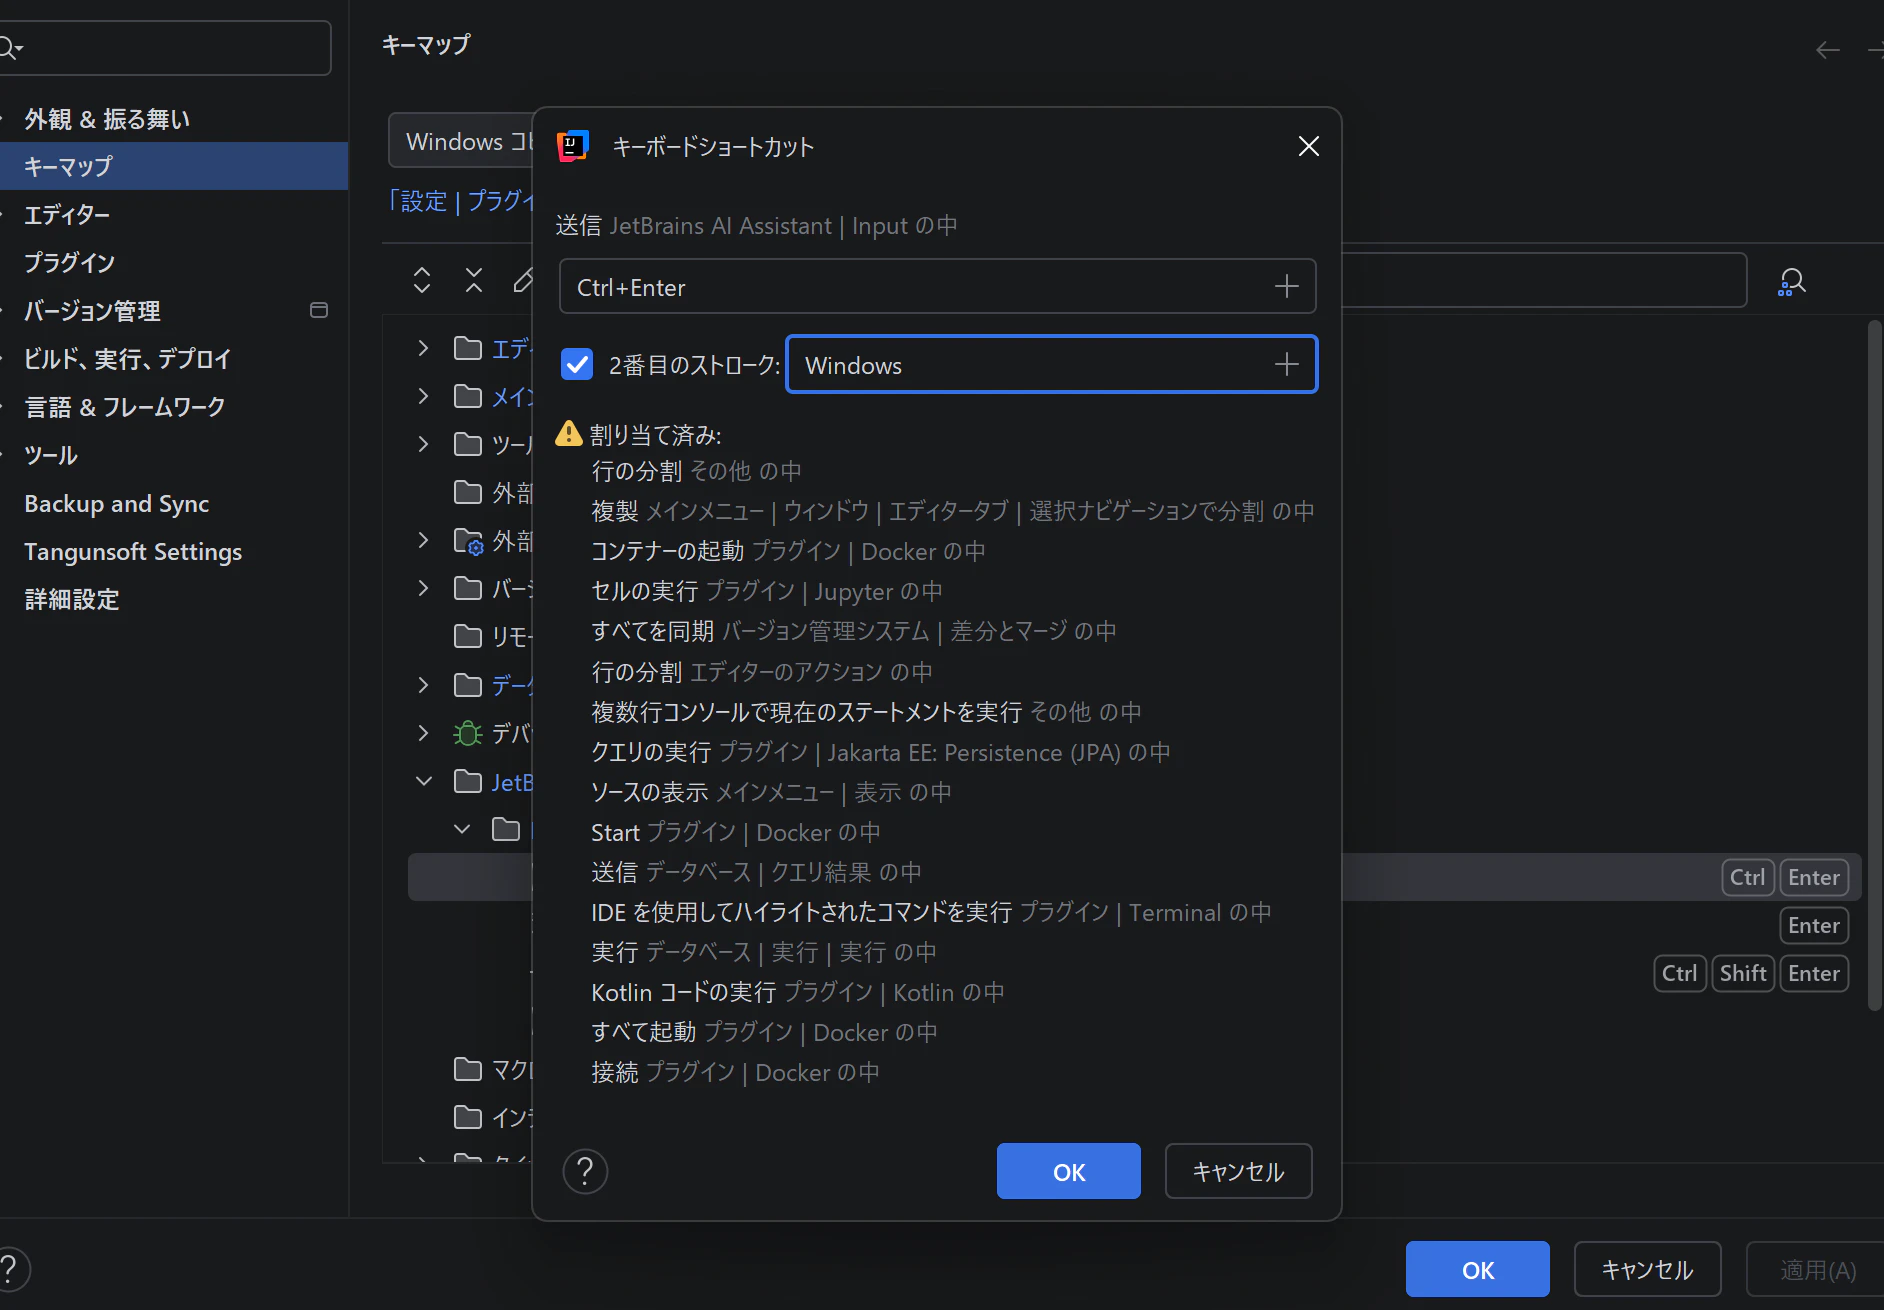Click the lone Enter shortcut badge row

(x=1814, y=925)
